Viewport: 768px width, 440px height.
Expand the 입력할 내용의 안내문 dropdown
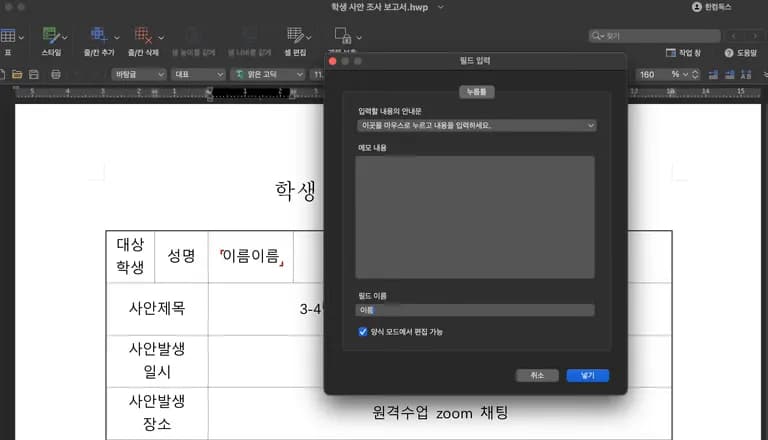tap(476, 126)
